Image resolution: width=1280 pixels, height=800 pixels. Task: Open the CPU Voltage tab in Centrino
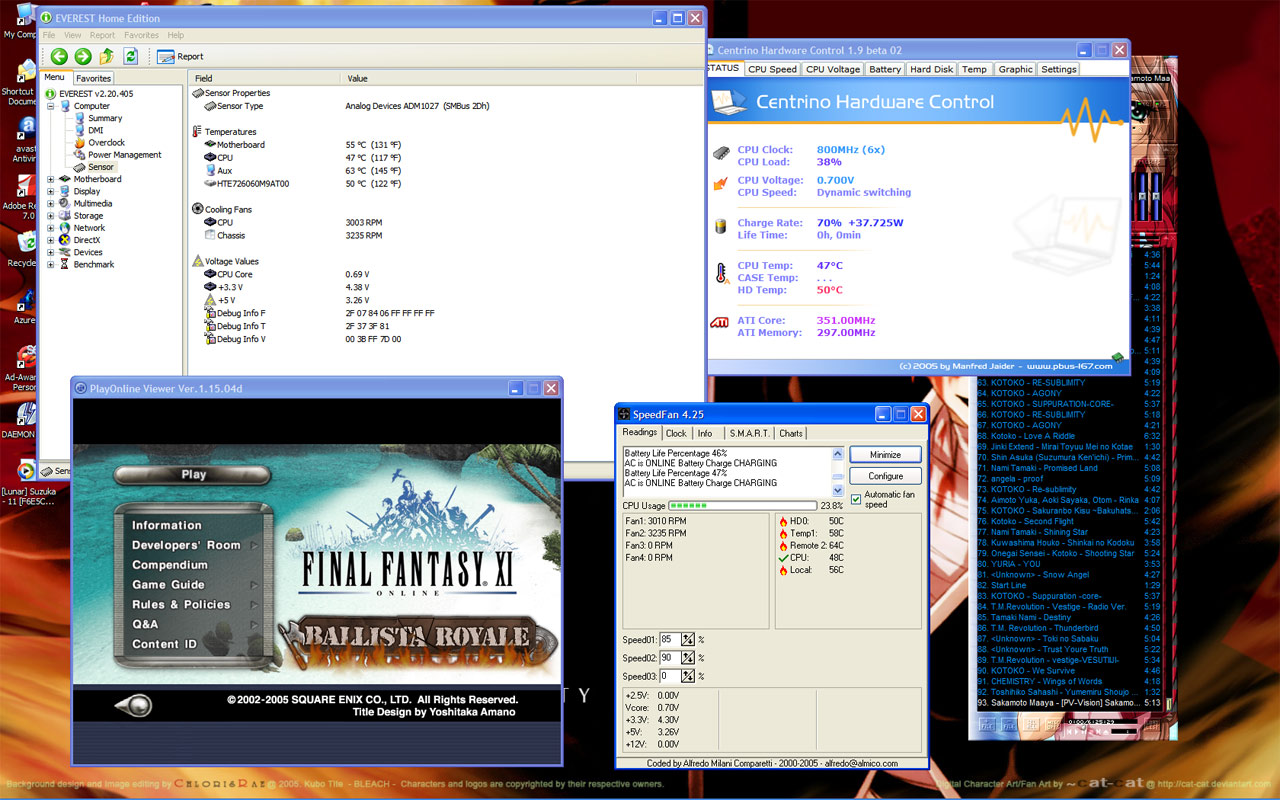[x=832, y=69]
